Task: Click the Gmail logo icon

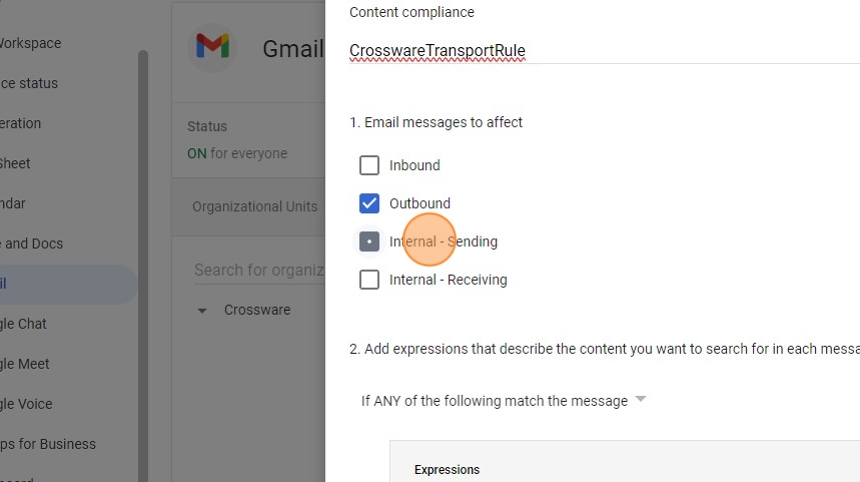Action: click(212, 46)
